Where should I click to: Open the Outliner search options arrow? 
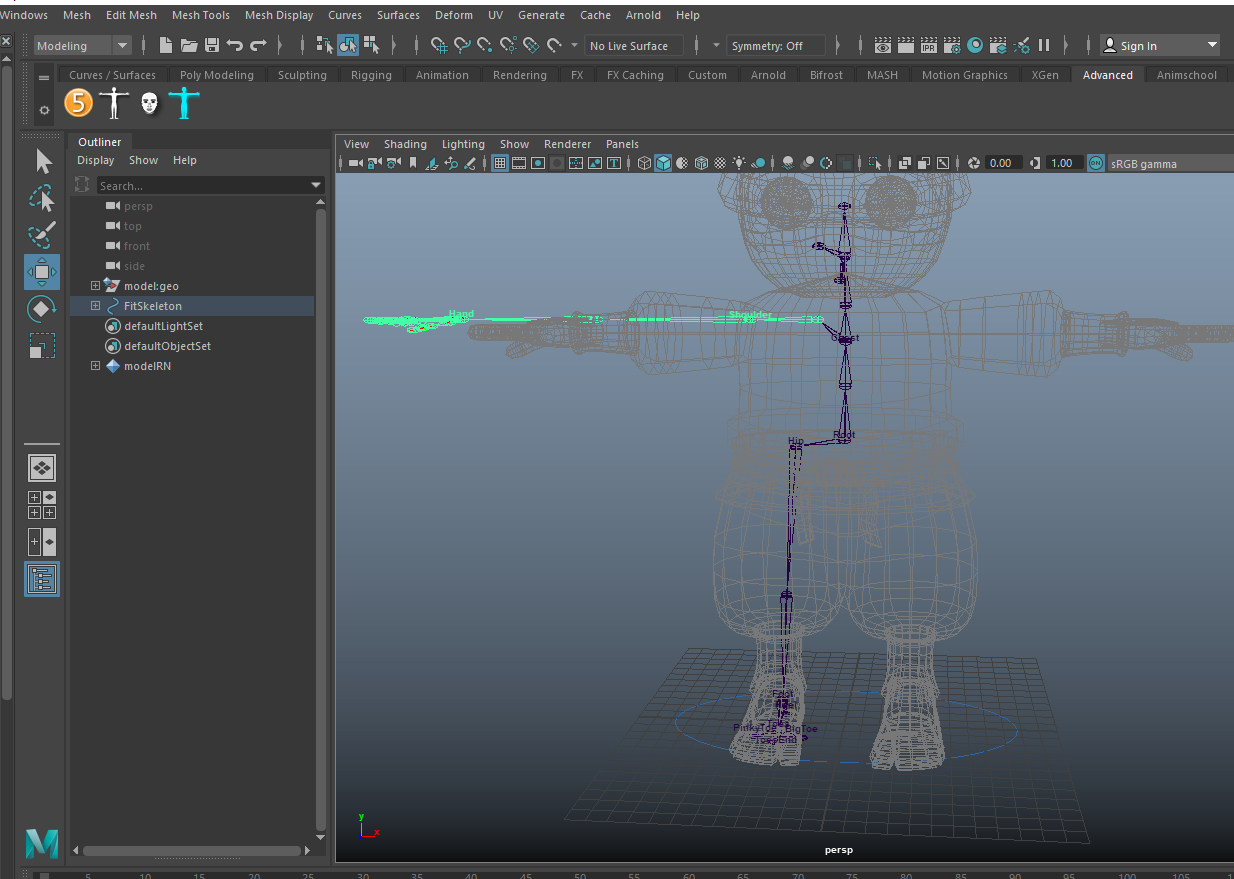tap(316, 185)
